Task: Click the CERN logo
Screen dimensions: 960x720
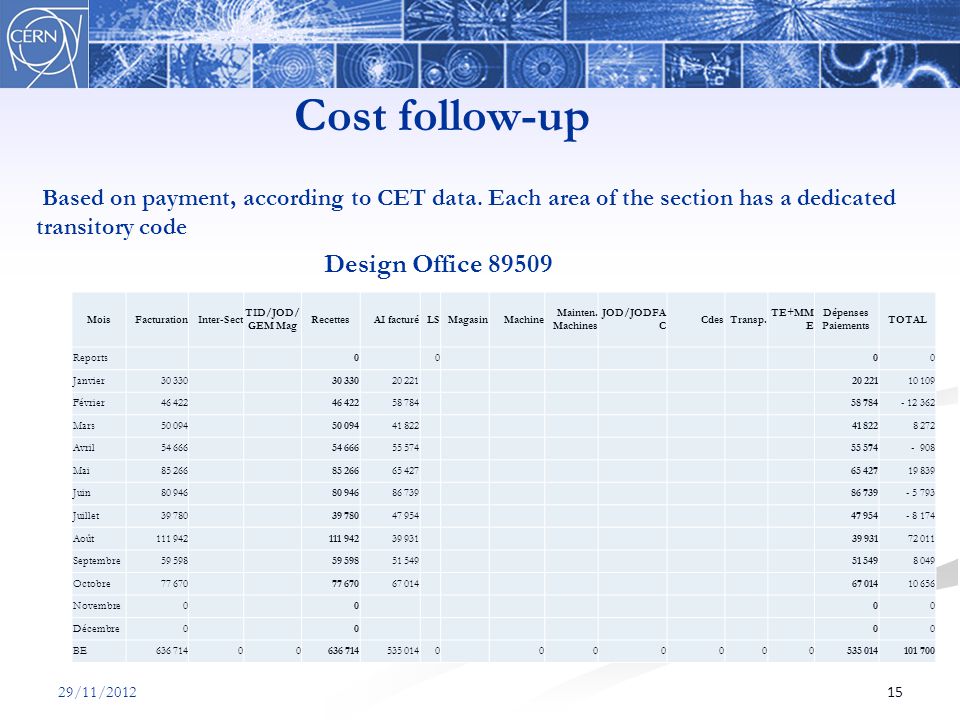Action: pos(44,43)
